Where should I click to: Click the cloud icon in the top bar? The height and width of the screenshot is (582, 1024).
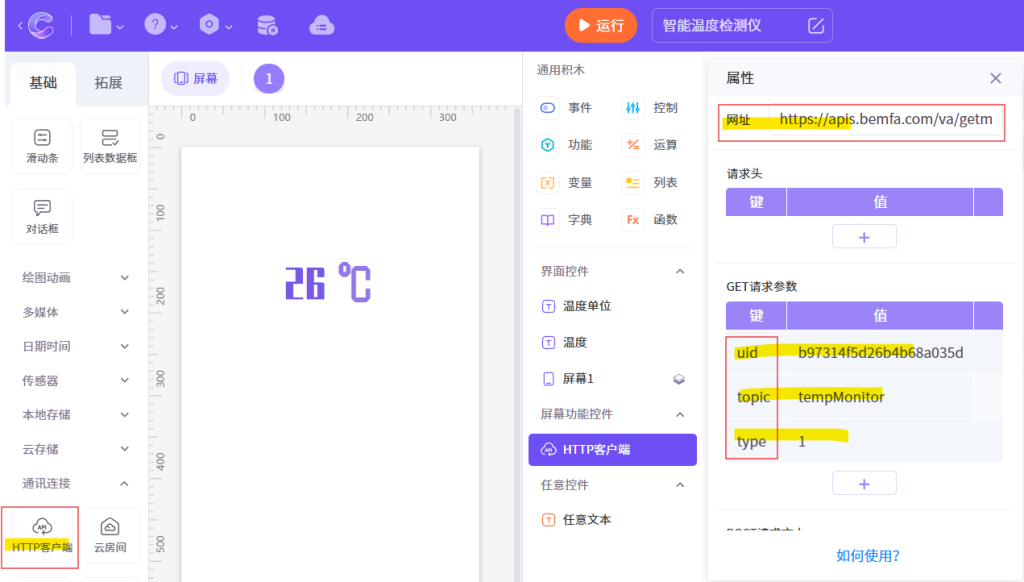(321, 25)
